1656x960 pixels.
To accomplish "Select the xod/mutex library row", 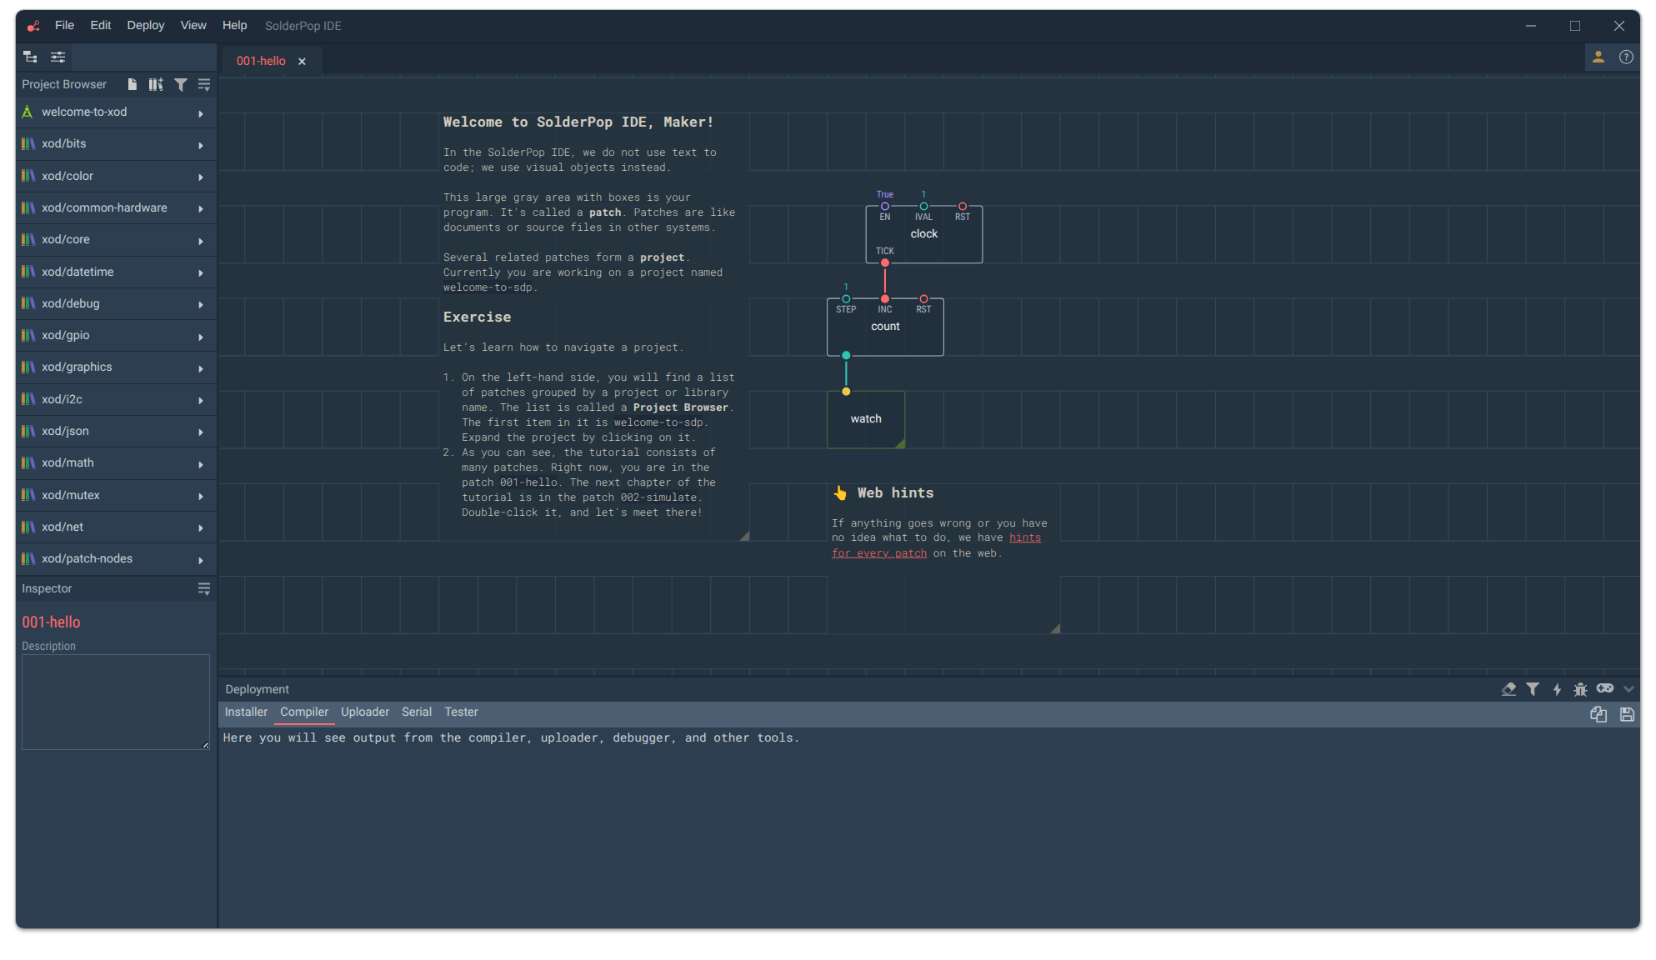I will [x=116, y=496].
